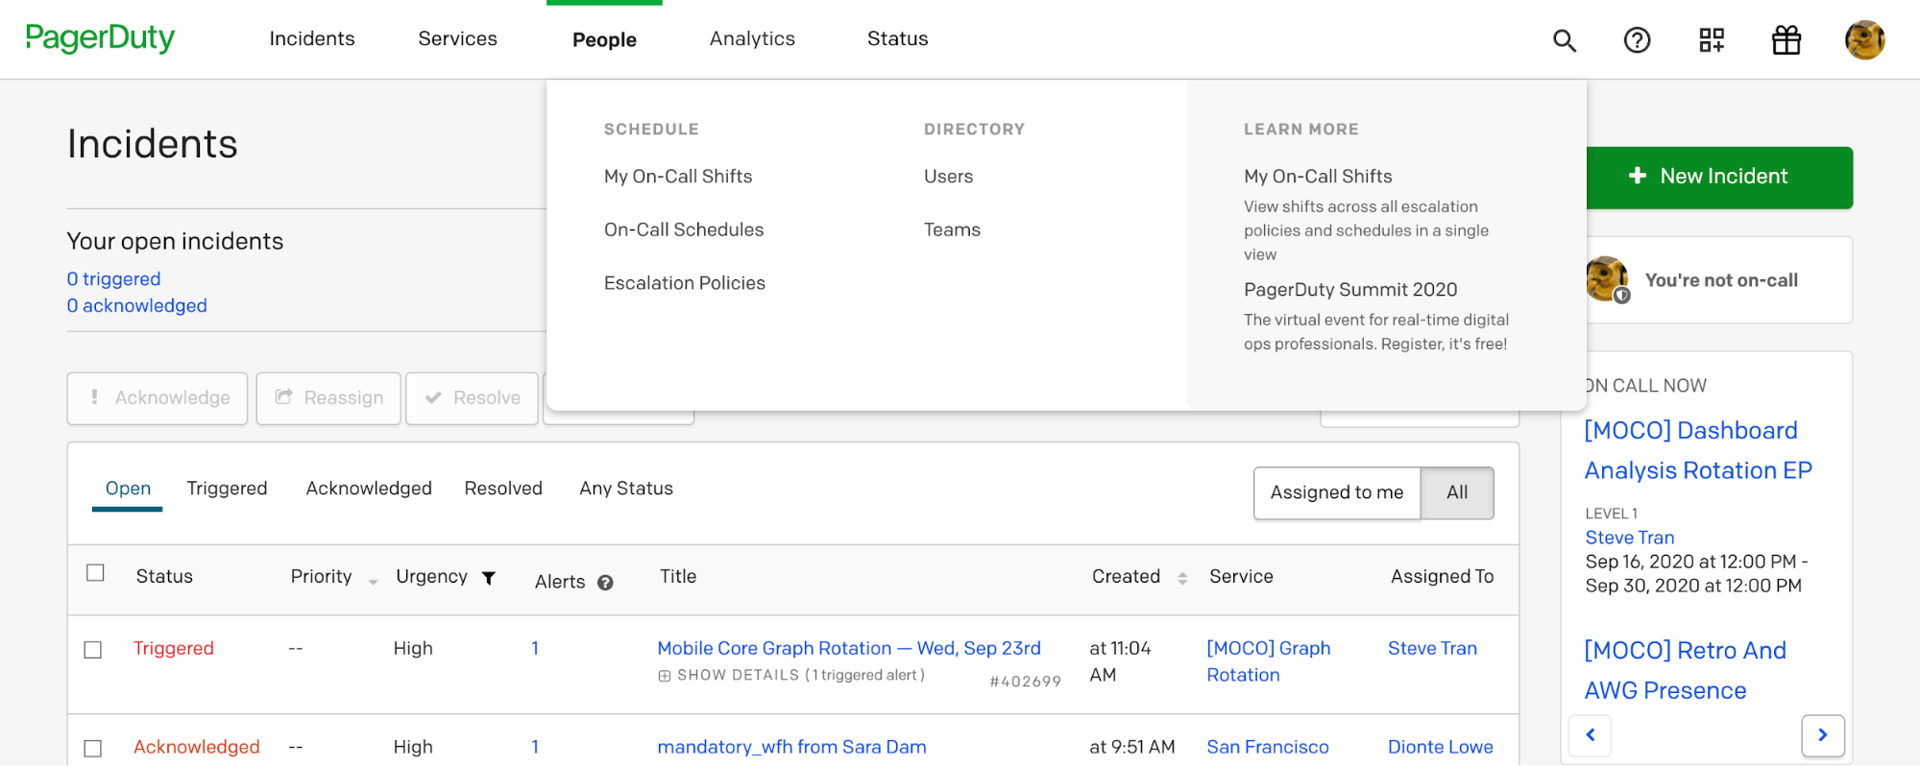The image size is (1920, 766).
Task: Click the help question mark icon
Action: (x=1637, y=40)
